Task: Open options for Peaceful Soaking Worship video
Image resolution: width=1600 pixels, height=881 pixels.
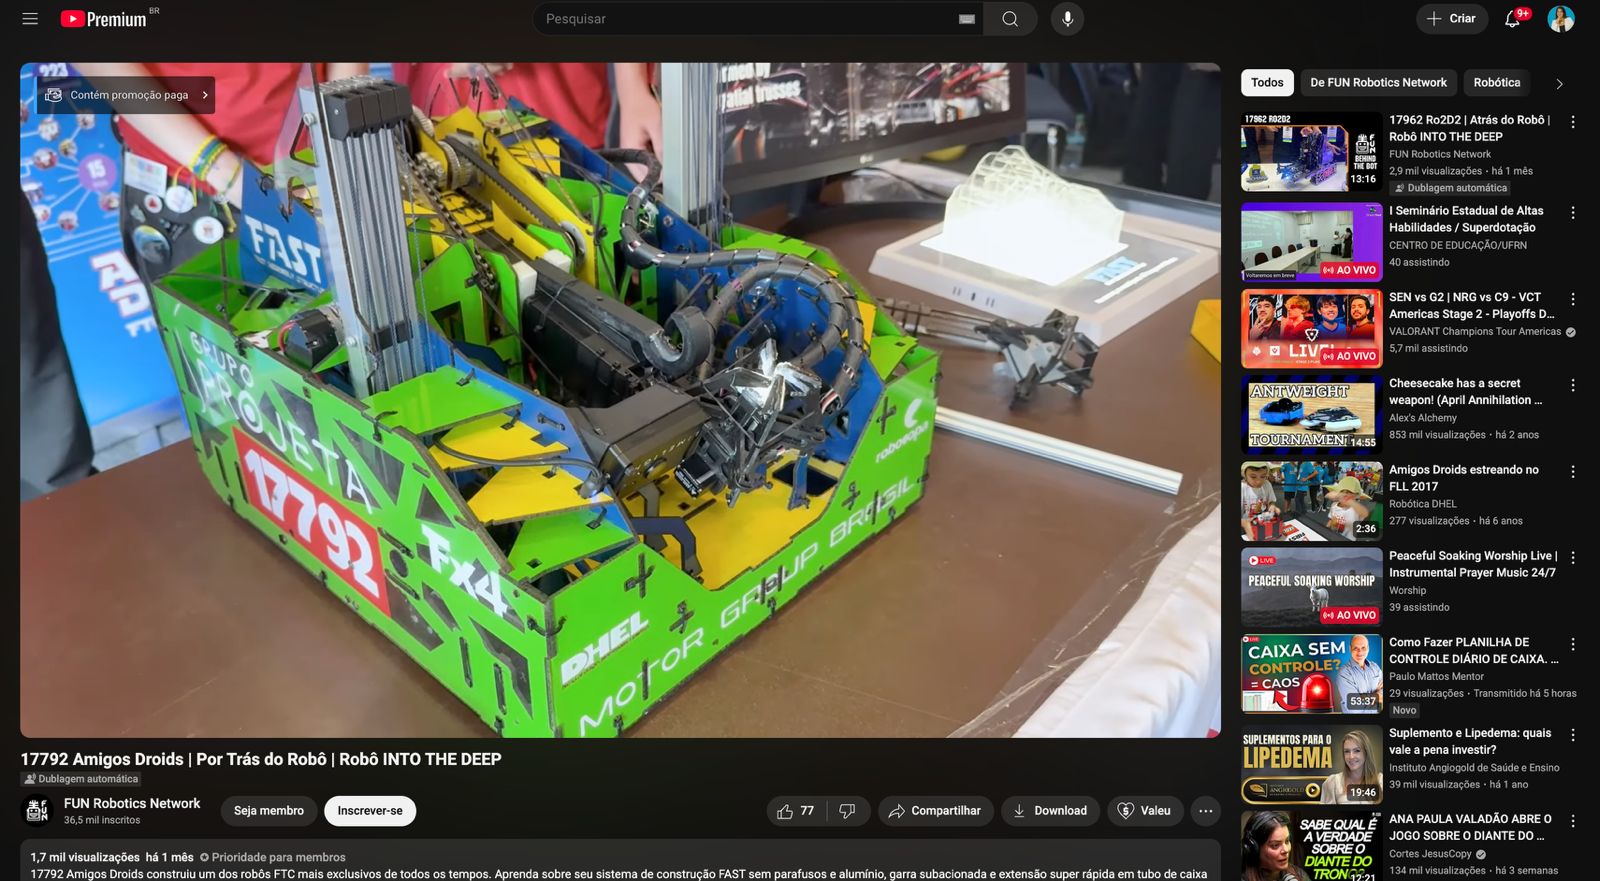Action: pos(1572,558)
